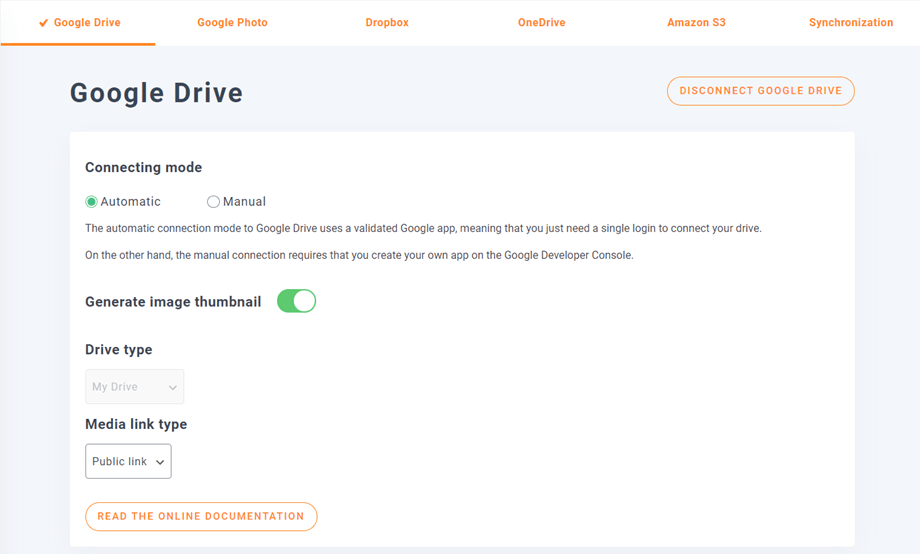Select the Automatic connecting mode radio button
The height and width of the screenshot is (554, 920).
click(x=92, y=202)
